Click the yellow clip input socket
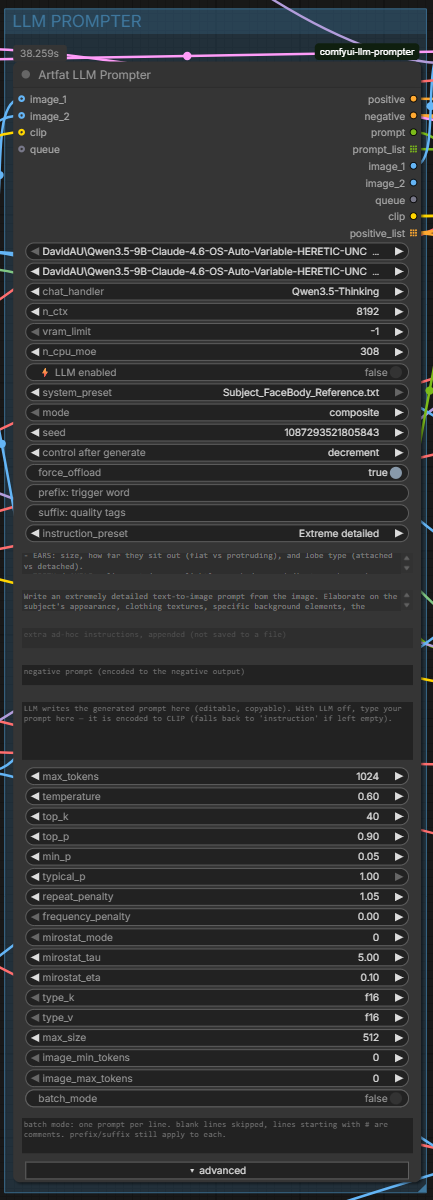This screenshot has height=1200, width=433. (x=22, y=132)
